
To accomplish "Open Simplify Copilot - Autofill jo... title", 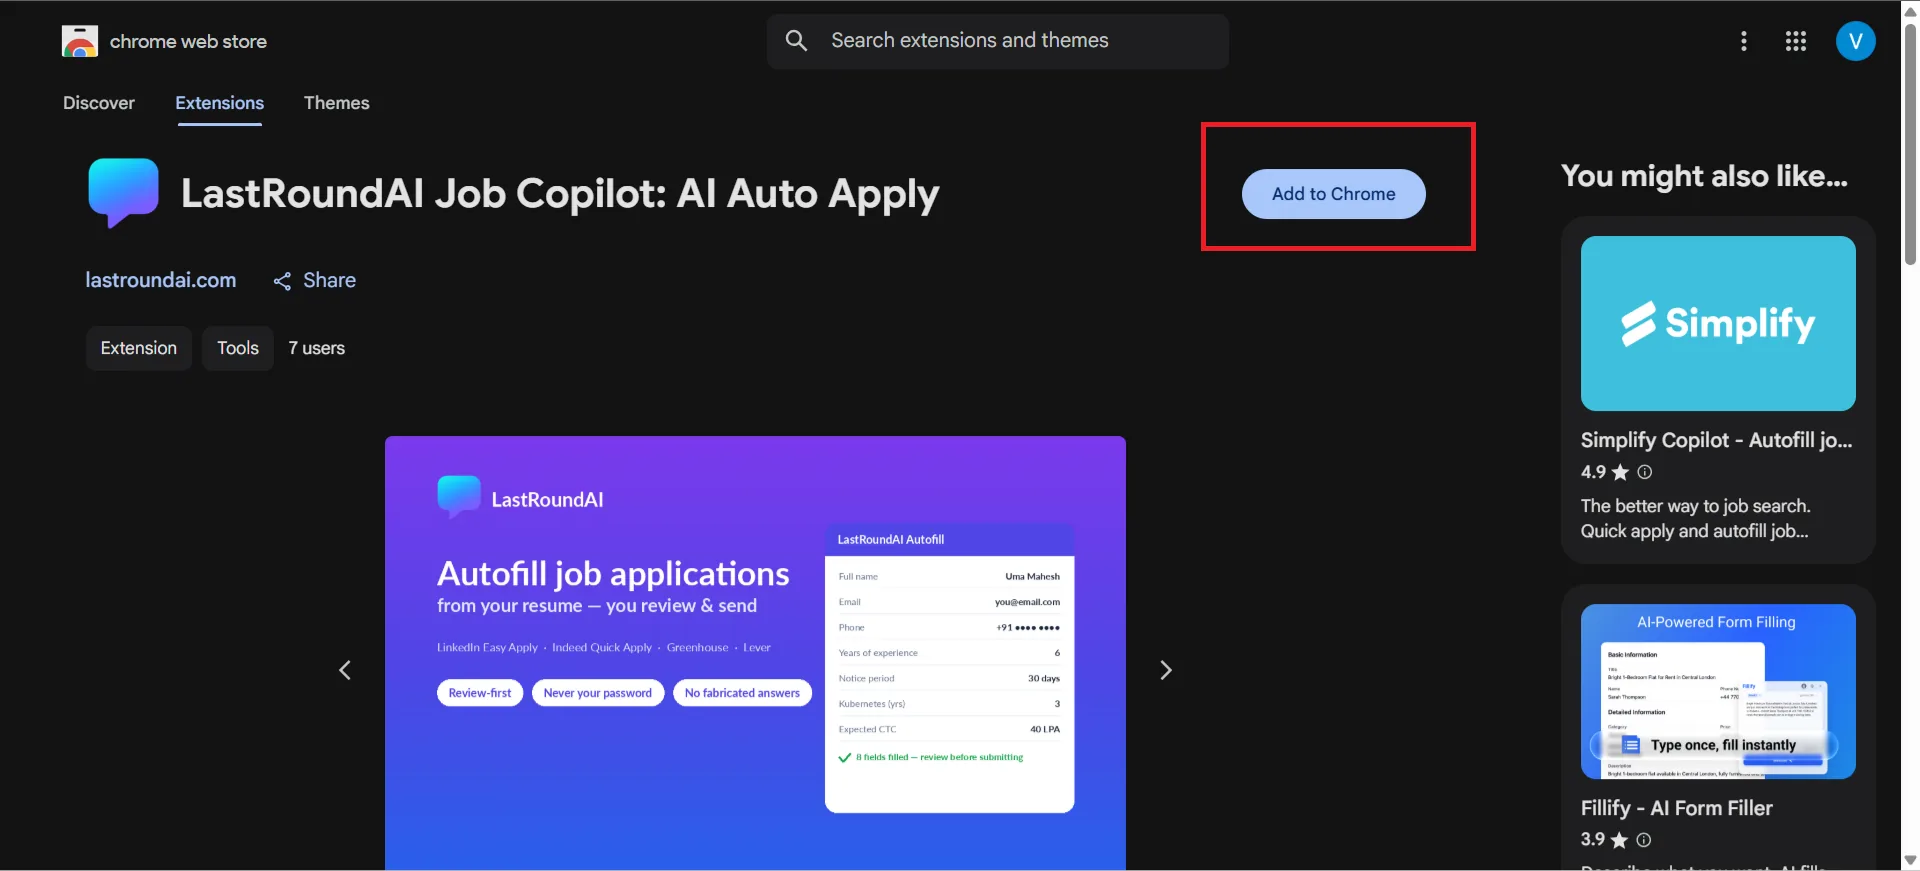I will (1716, 440).
